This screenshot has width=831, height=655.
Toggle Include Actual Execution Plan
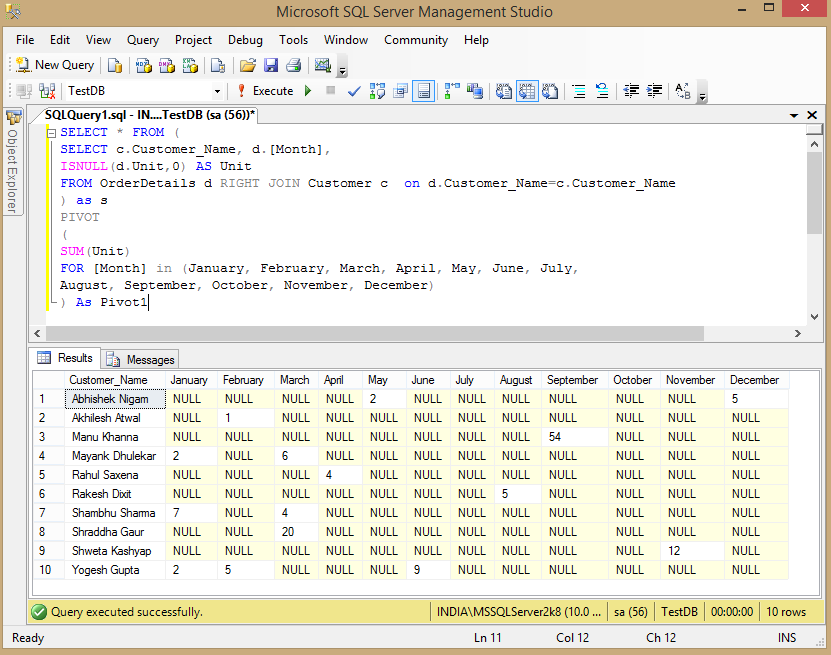click(452, 91)
